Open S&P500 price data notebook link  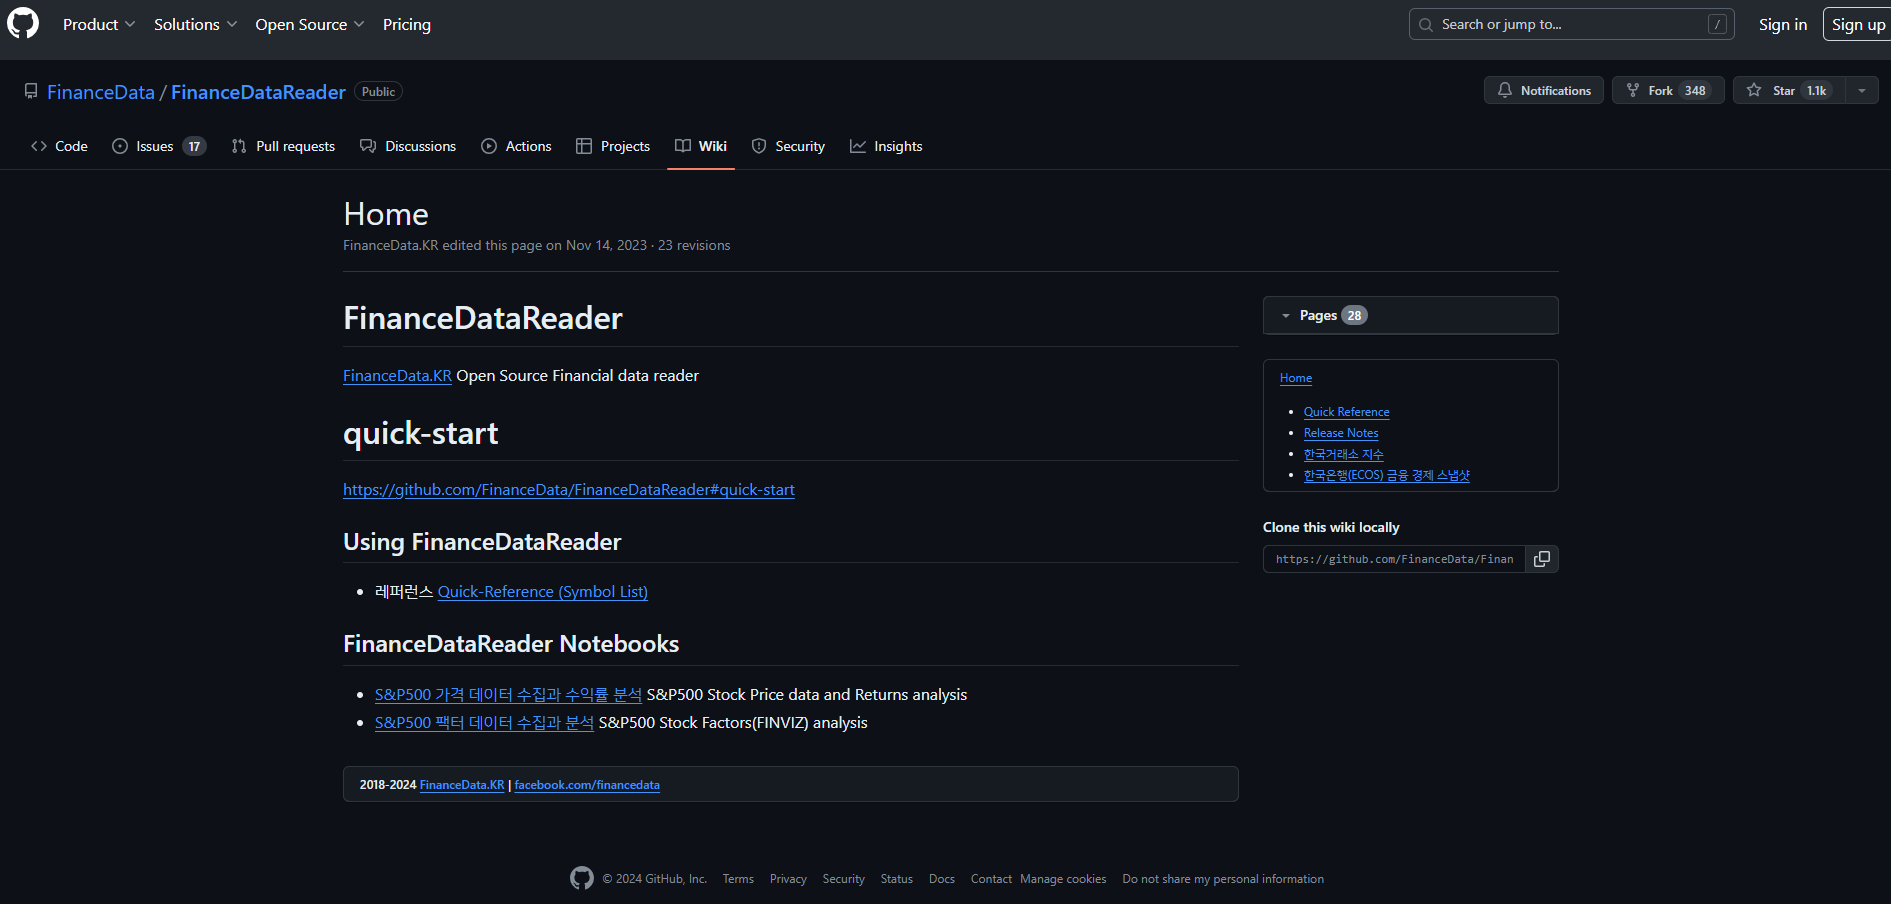508,695
